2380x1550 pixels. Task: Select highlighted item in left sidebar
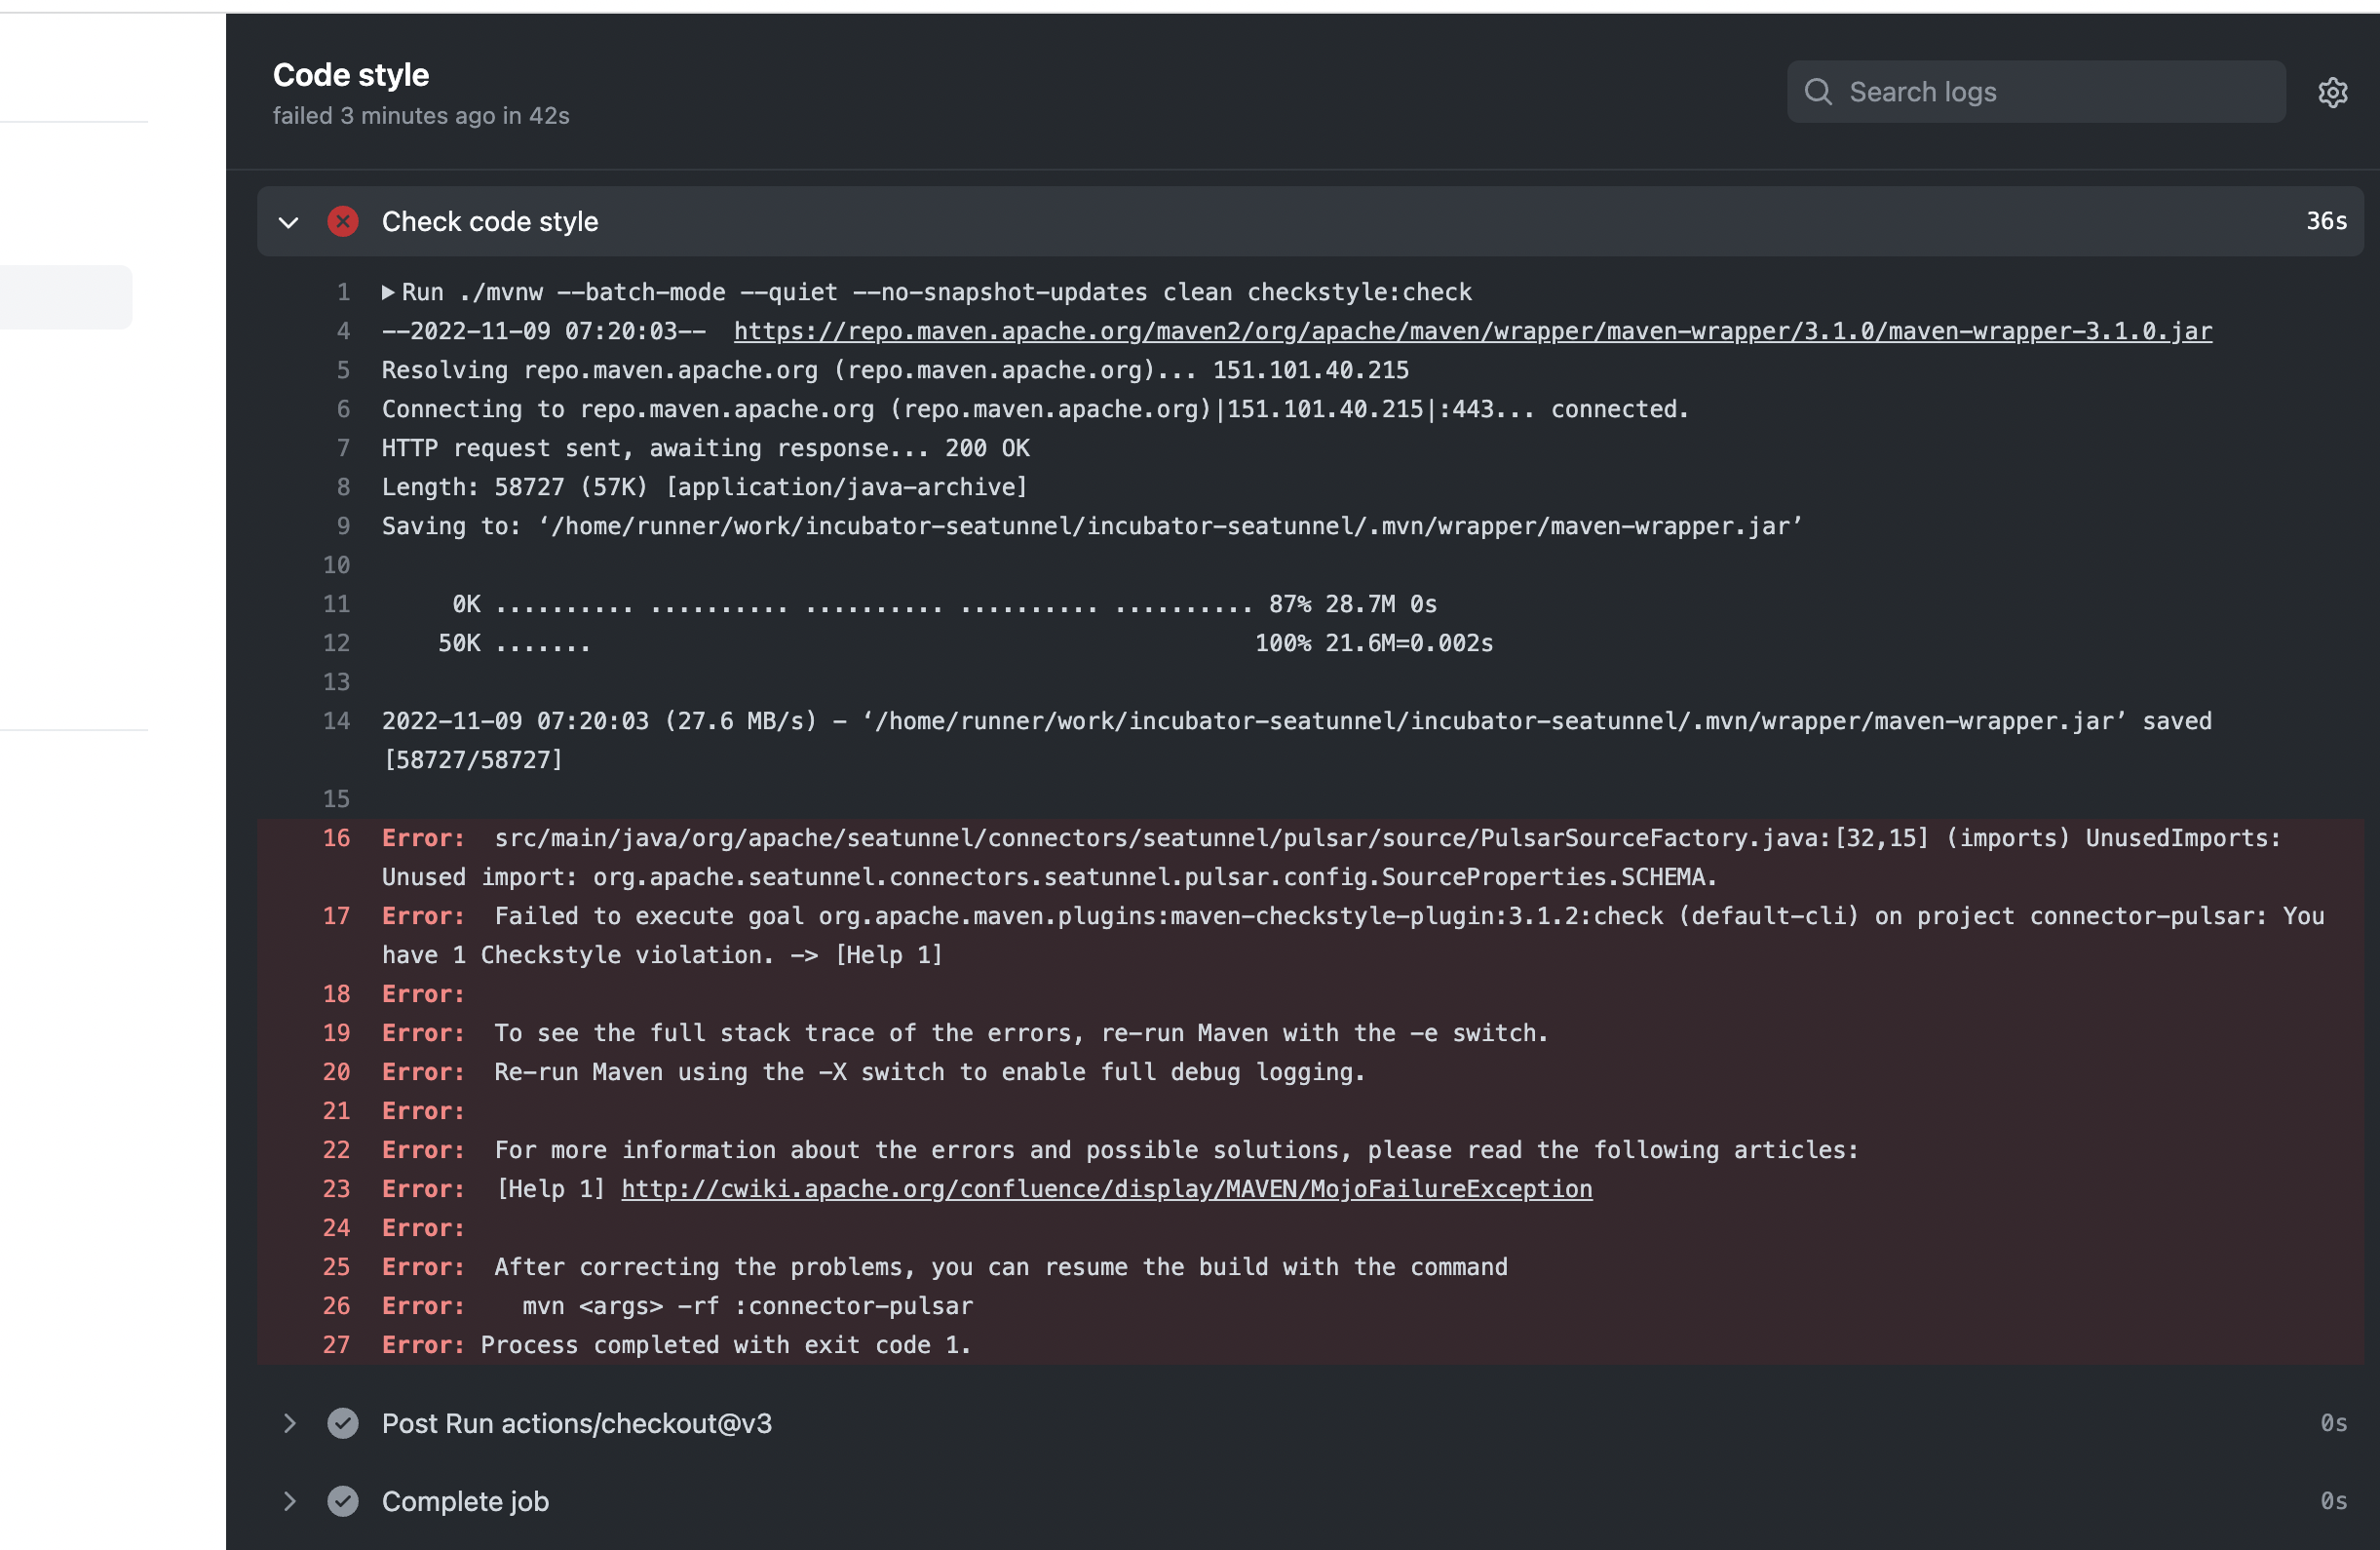pos(66,297)
